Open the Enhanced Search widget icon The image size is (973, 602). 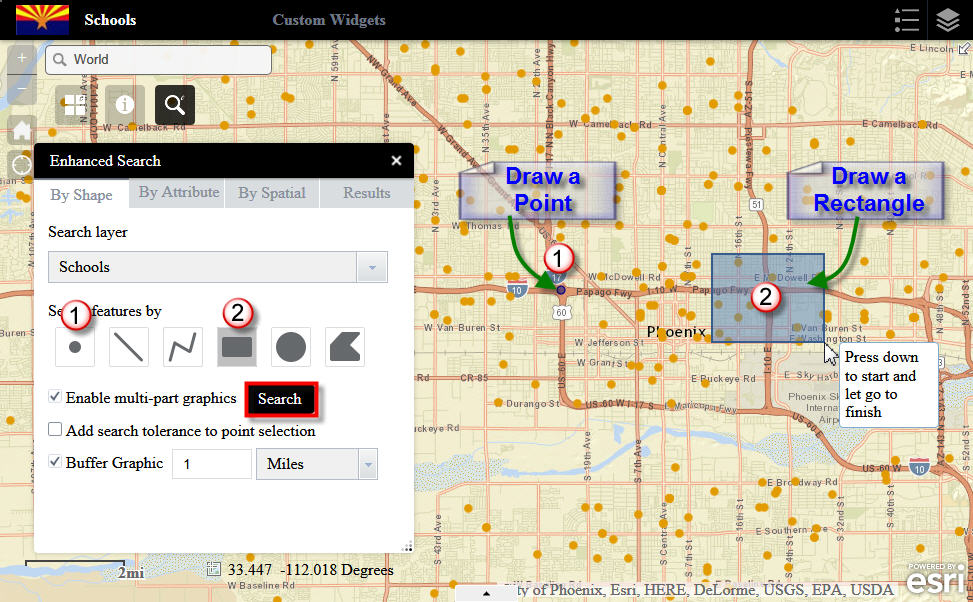[x=175, y=105]
